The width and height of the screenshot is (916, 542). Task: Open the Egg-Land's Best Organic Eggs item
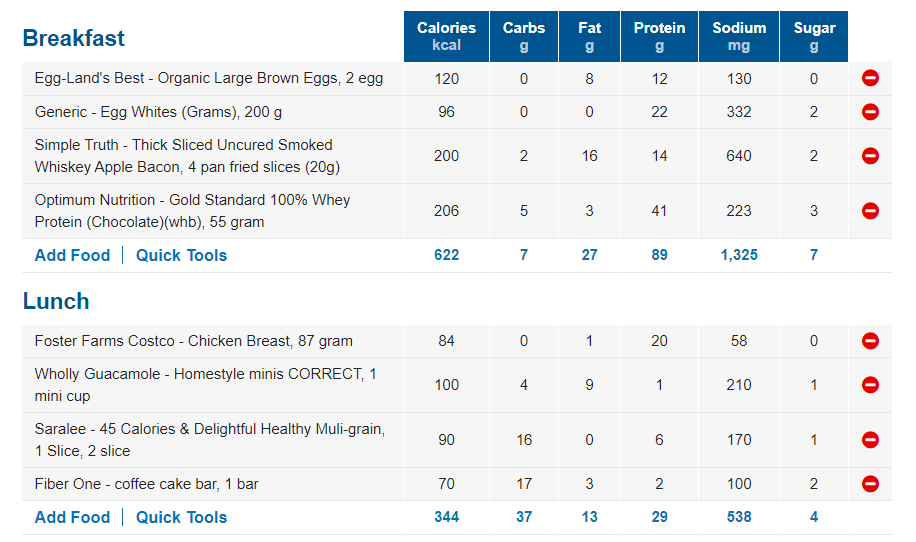[208, 79]
